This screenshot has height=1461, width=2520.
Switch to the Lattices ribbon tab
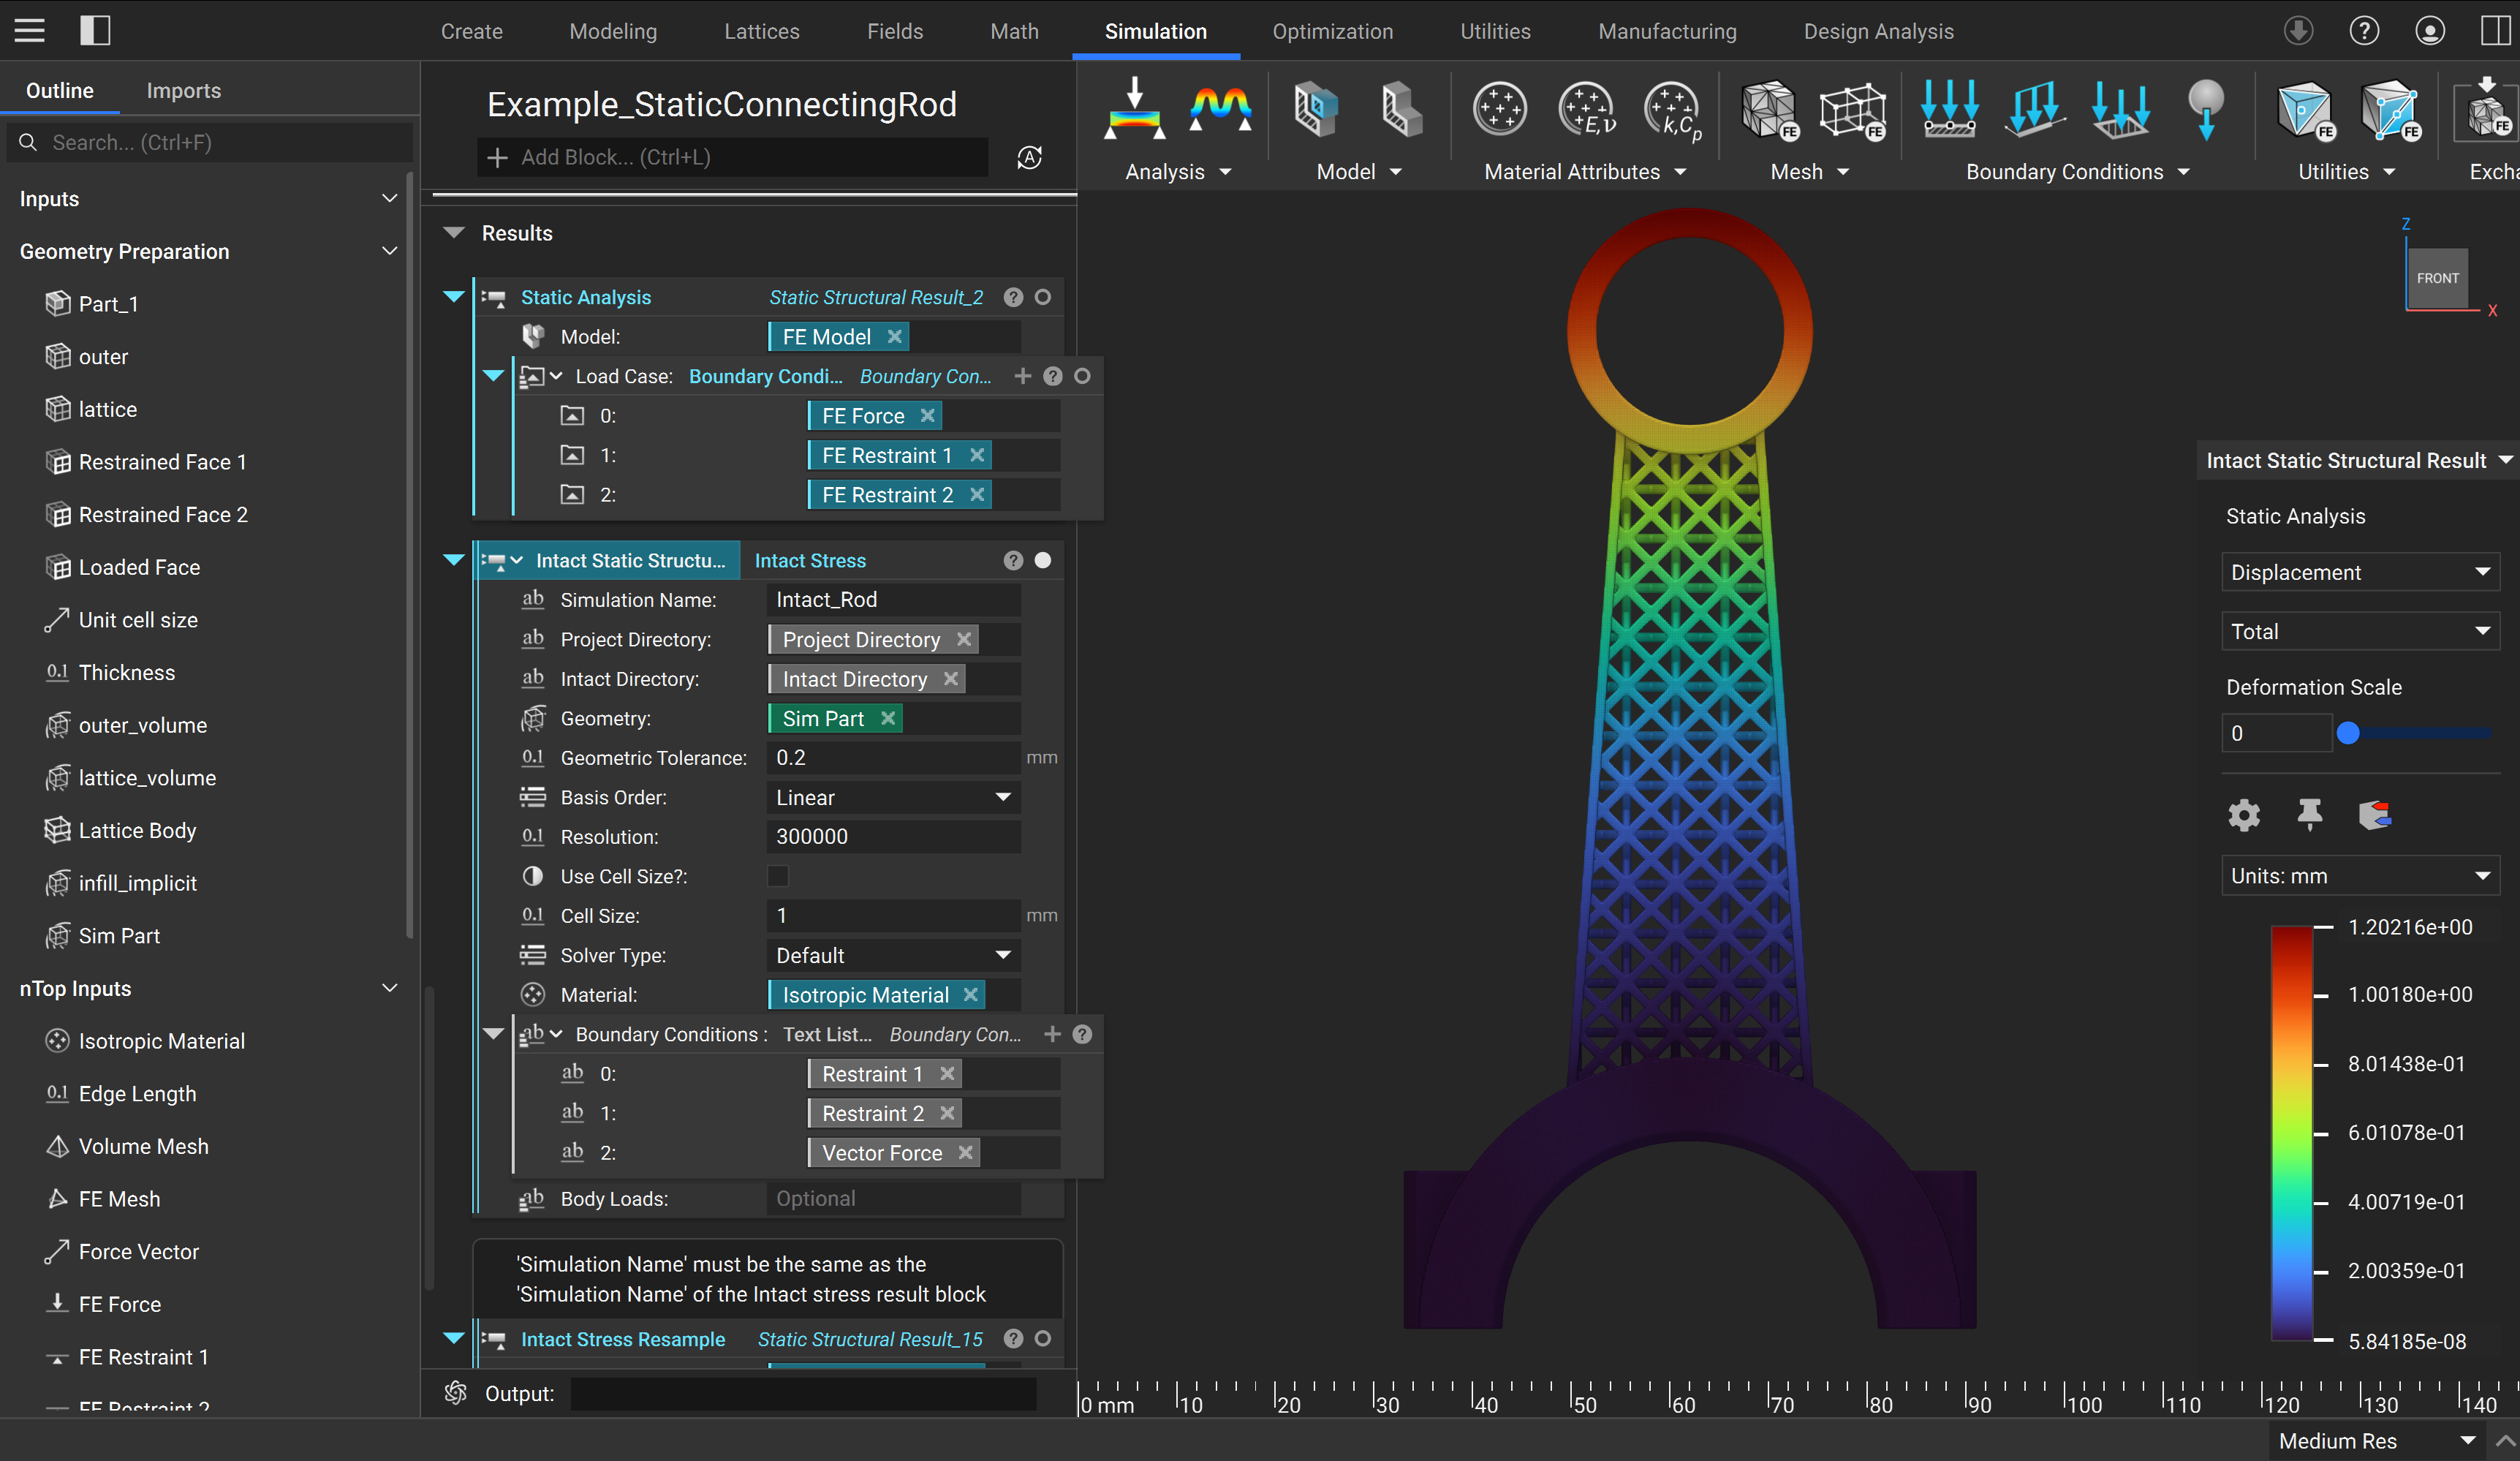point(762,31)
